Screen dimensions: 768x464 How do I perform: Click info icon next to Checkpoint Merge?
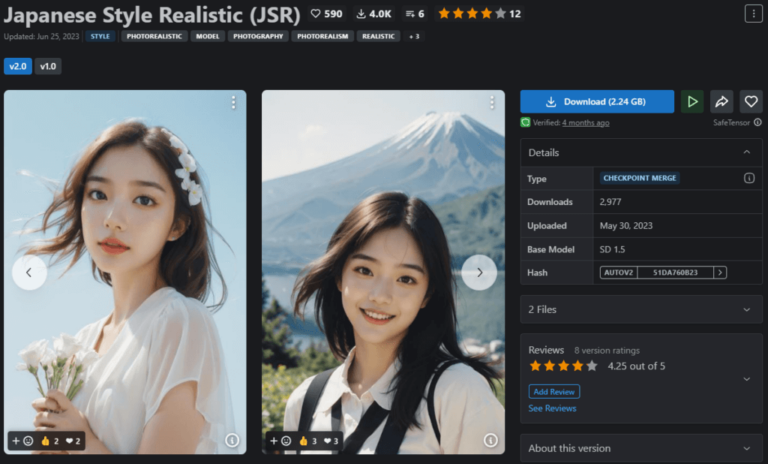point(749,178)
